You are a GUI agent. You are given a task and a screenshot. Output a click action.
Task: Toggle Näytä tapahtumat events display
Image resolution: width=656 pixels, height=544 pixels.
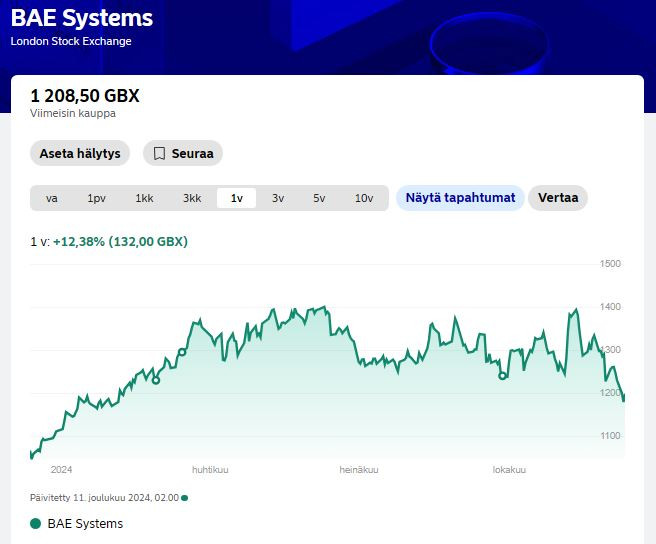[460, 198]
